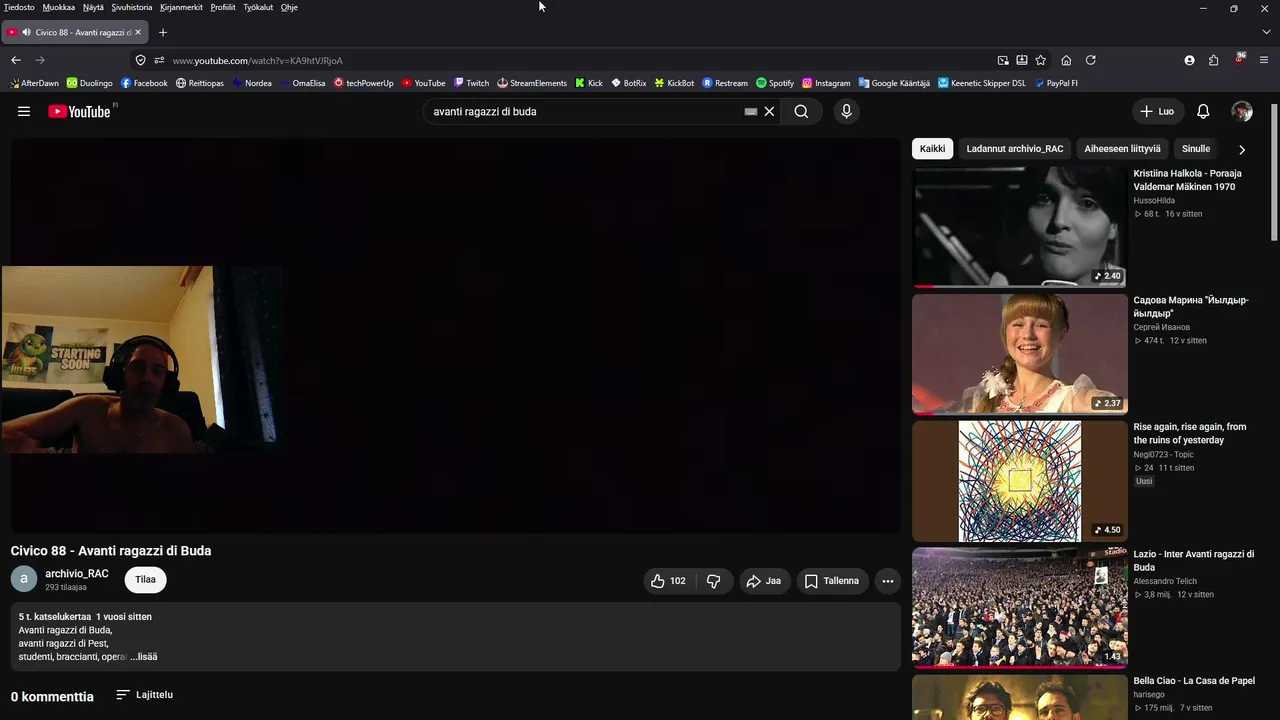The height and width of the screenshot is (720, 1280).
Task: Open the Lazio - Inter Avanti ragazzi thumbnail
Action: pos(1019,607)
